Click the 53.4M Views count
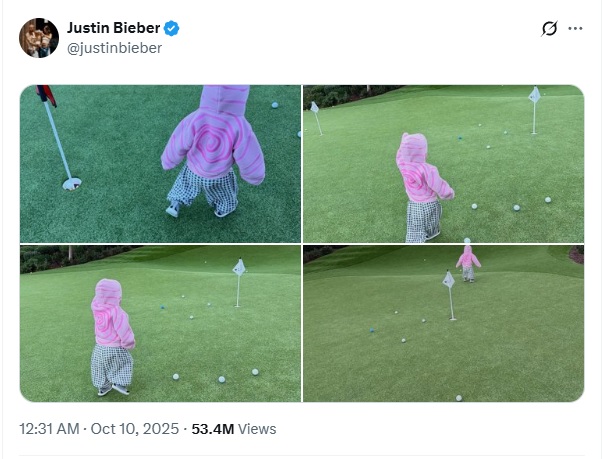This screenshot has height=459, width=602. 234,429
